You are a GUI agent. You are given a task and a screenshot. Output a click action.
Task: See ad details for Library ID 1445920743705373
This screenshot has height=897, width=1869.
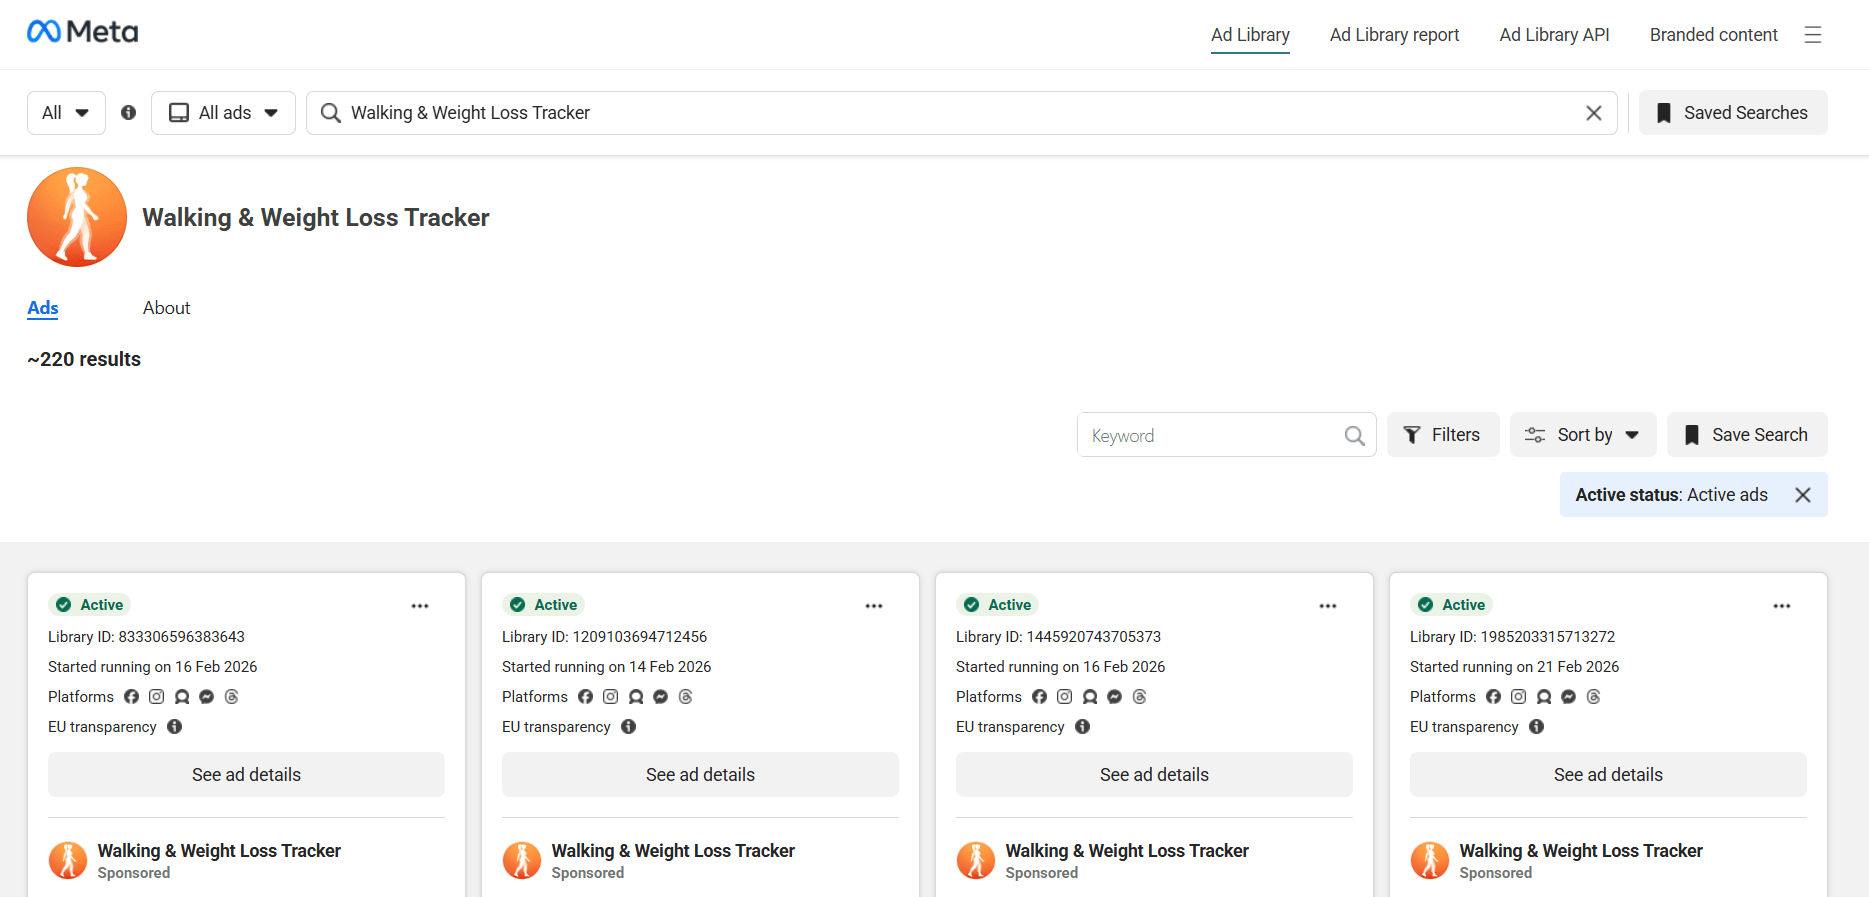pyautogui.click(x=1154, y=775)
